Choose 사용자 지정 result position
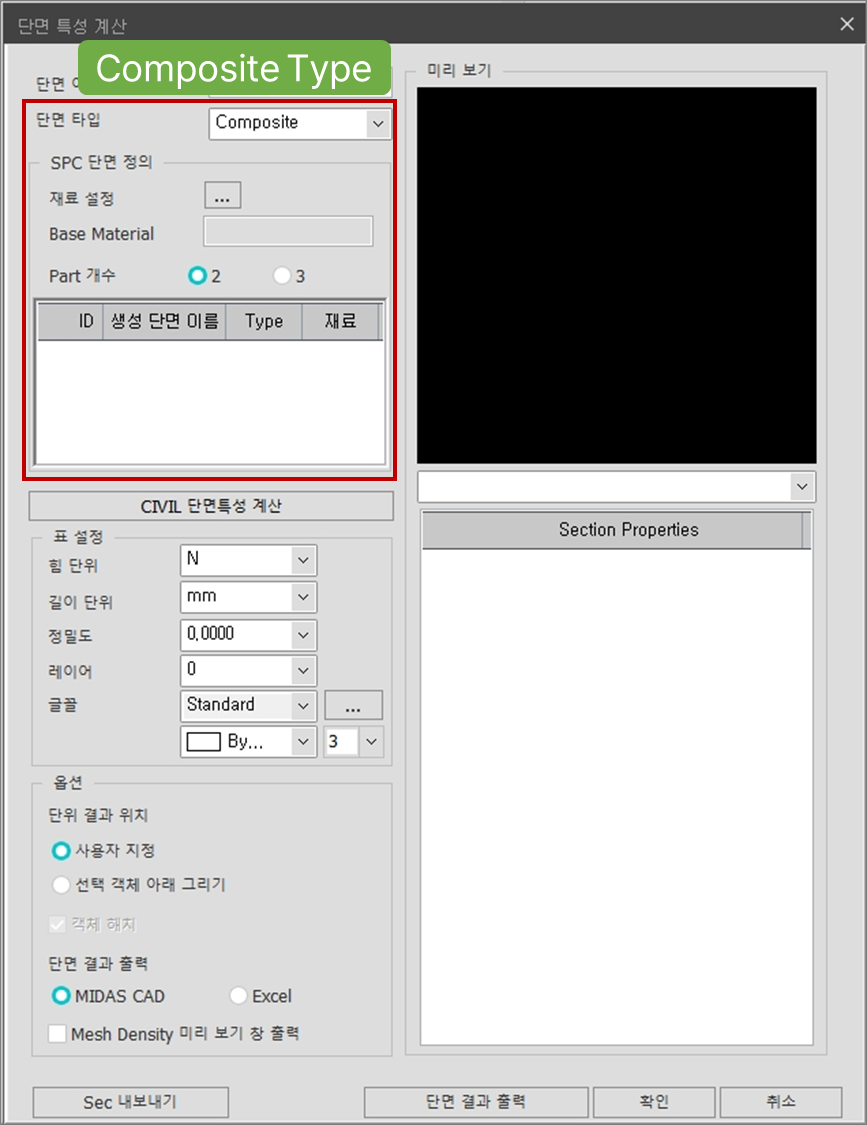The height and width of the screenshot is (1125, 867). 62,850
